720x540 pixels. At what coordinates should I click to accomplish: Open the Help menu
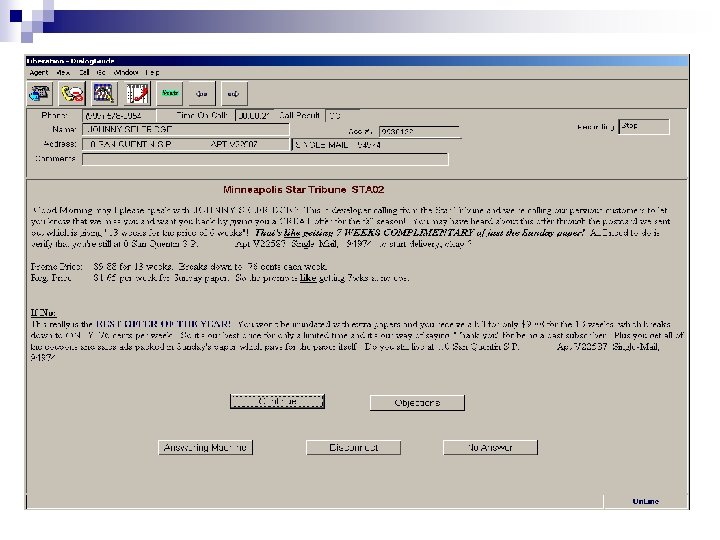(x=152, y=73)
